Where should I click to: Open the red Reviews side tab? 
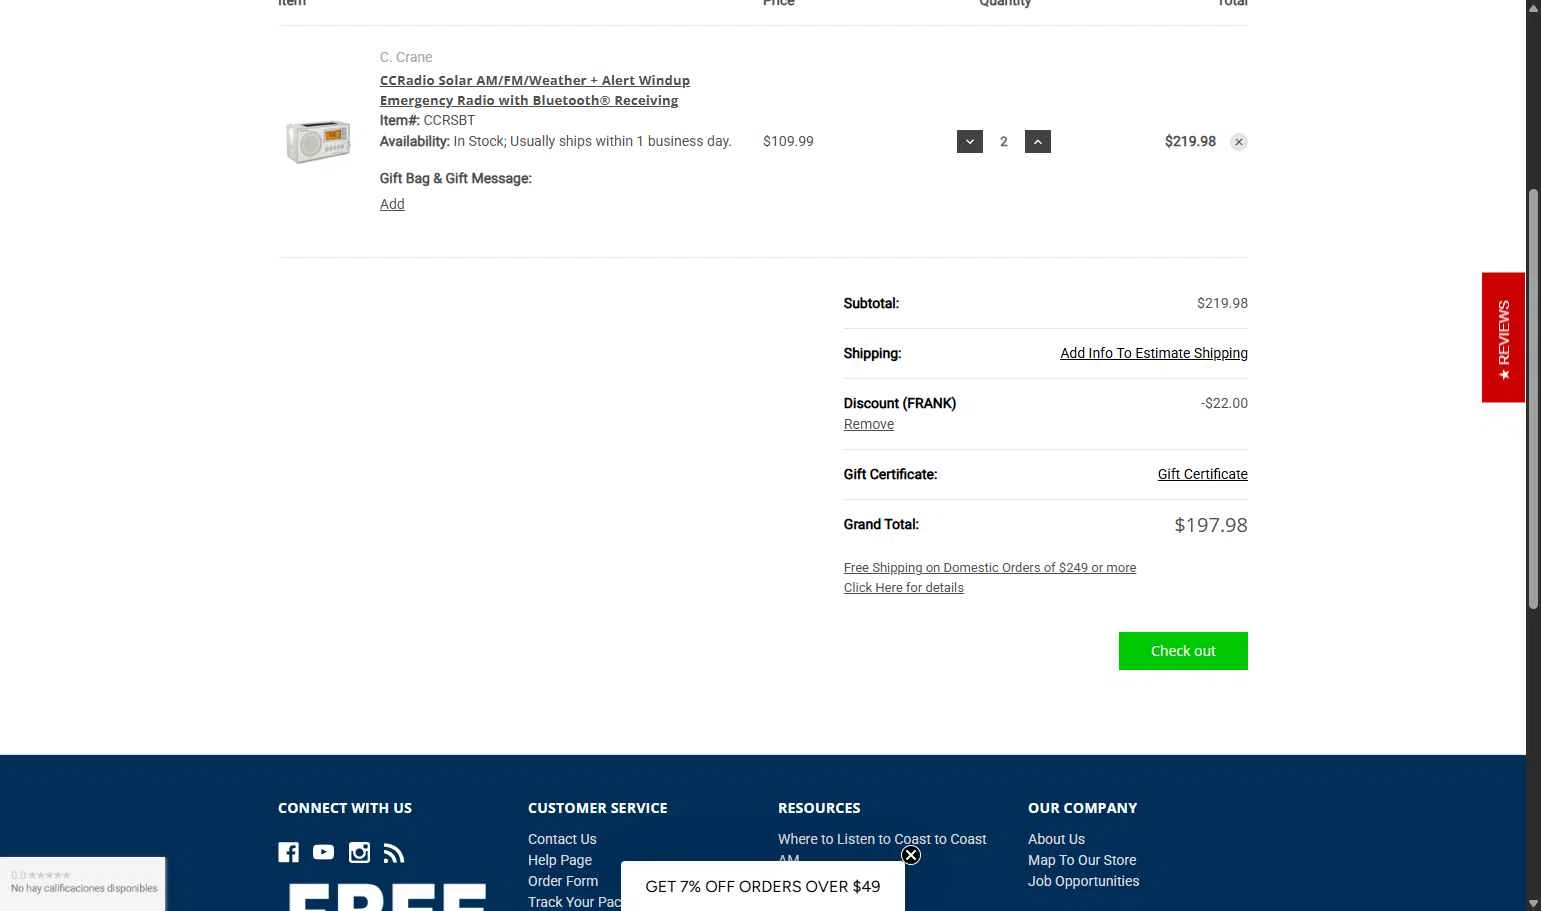(1503, 337)
